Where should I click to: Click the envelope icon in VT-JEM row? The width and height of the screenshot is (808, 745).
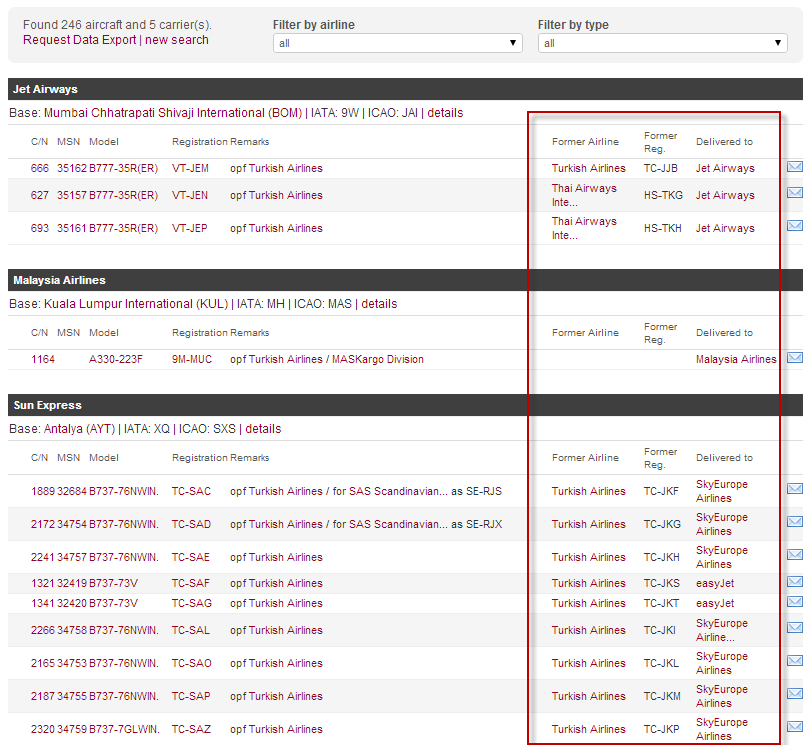point(795,167)
